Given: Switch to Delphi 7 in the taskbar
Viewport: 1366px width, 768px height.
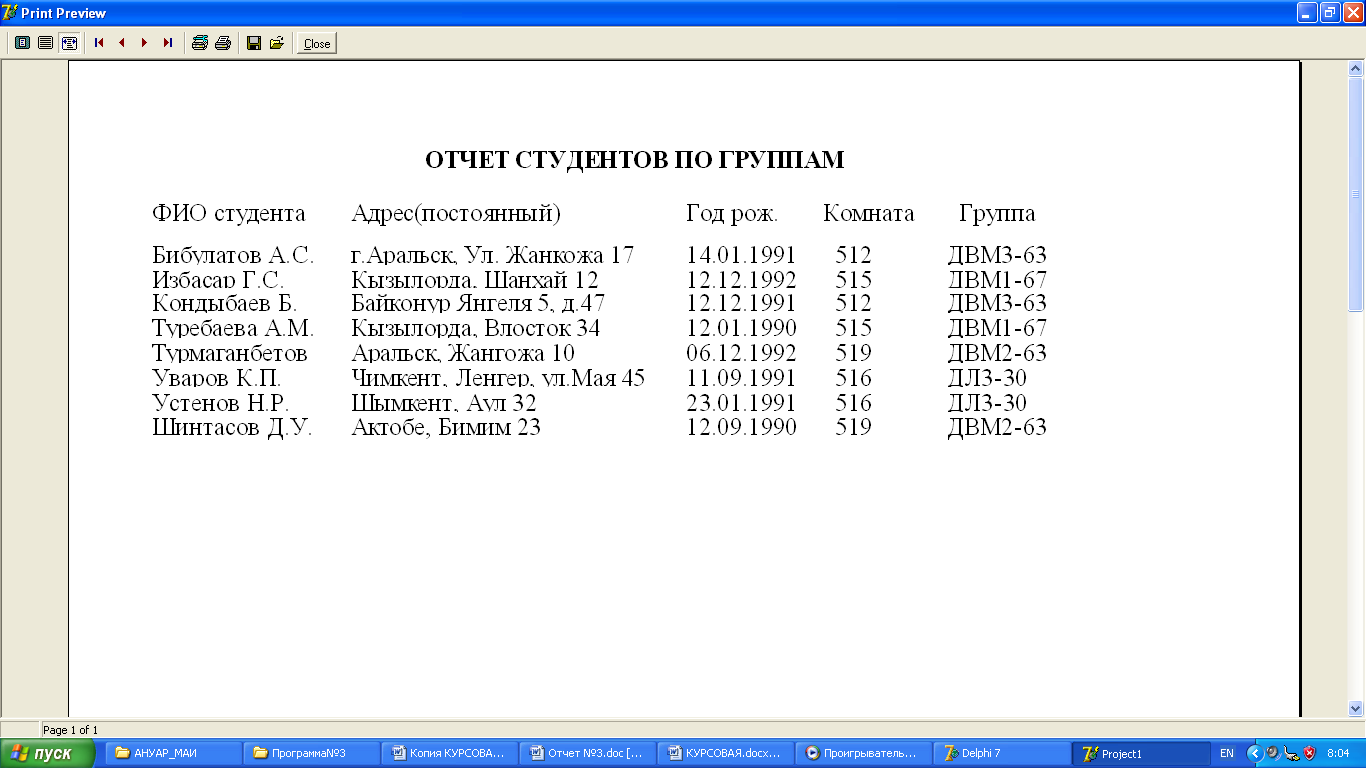Looking at the screenshot, I should point(1001,754).
